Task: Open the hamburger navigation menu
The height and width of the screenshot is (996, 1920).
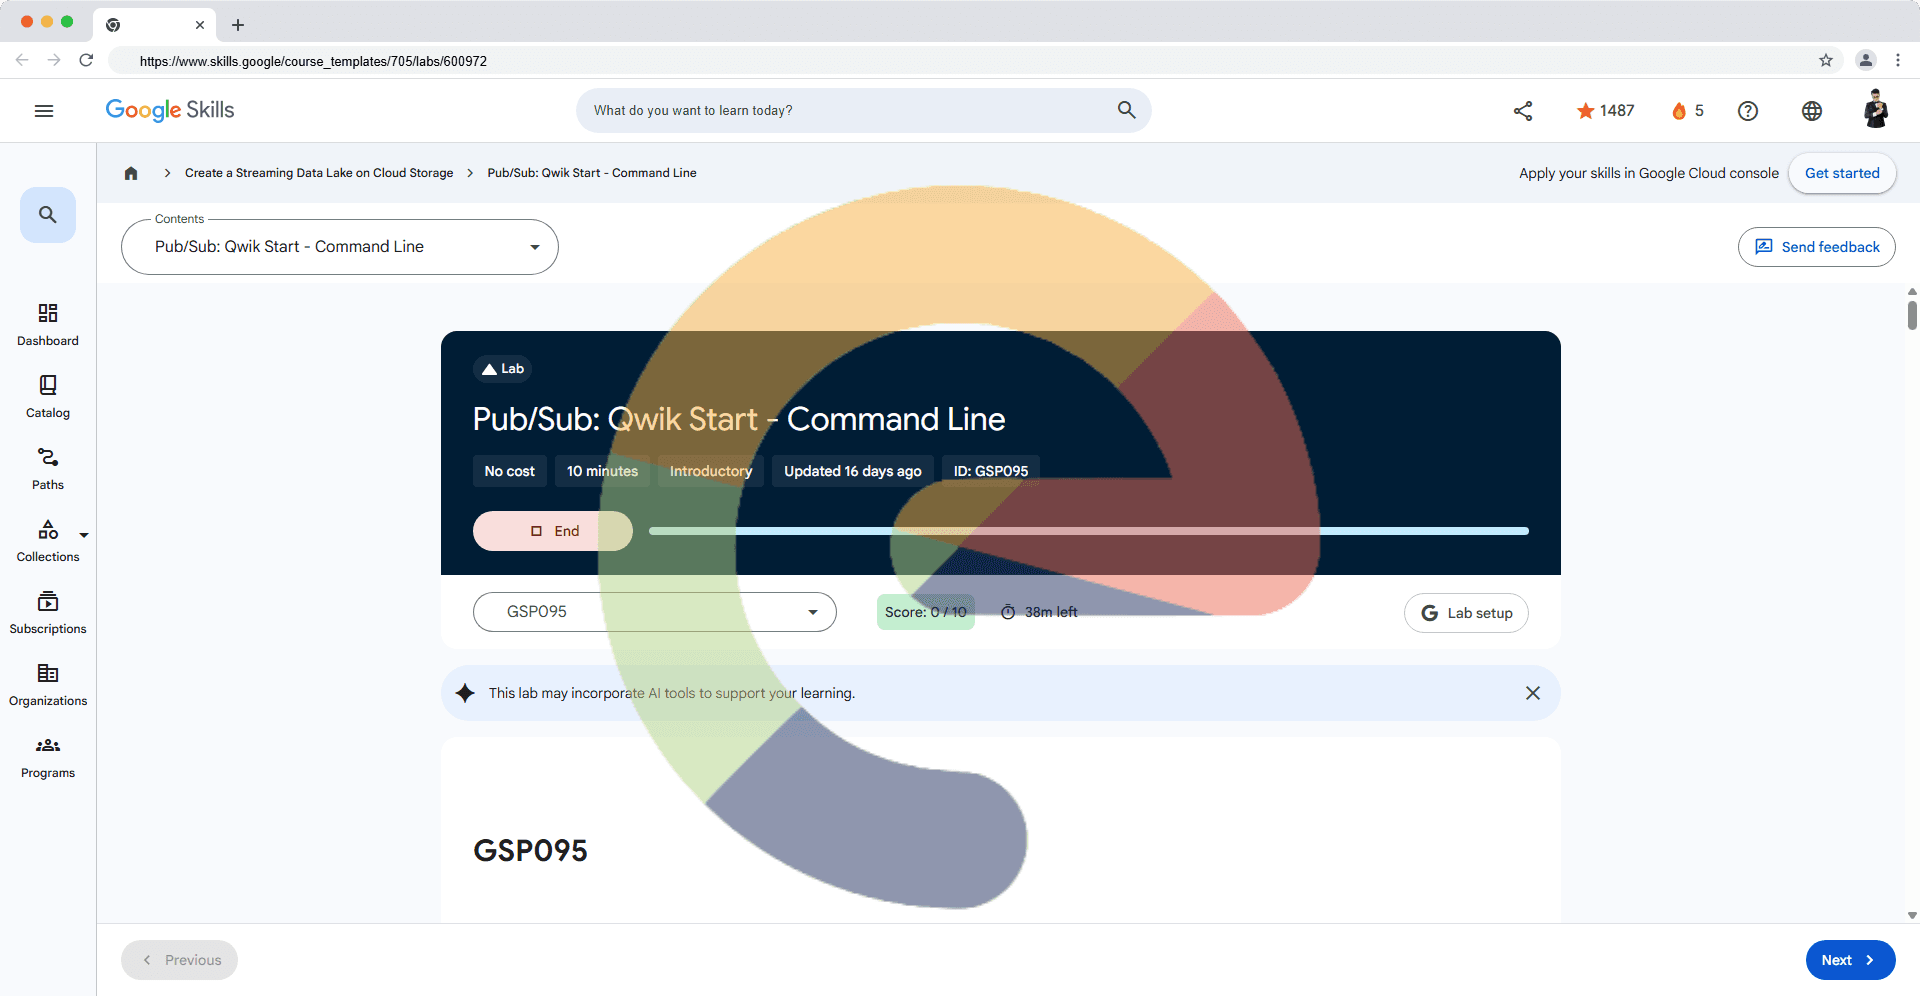Action: pyautogui.click(x=44, y=111)
